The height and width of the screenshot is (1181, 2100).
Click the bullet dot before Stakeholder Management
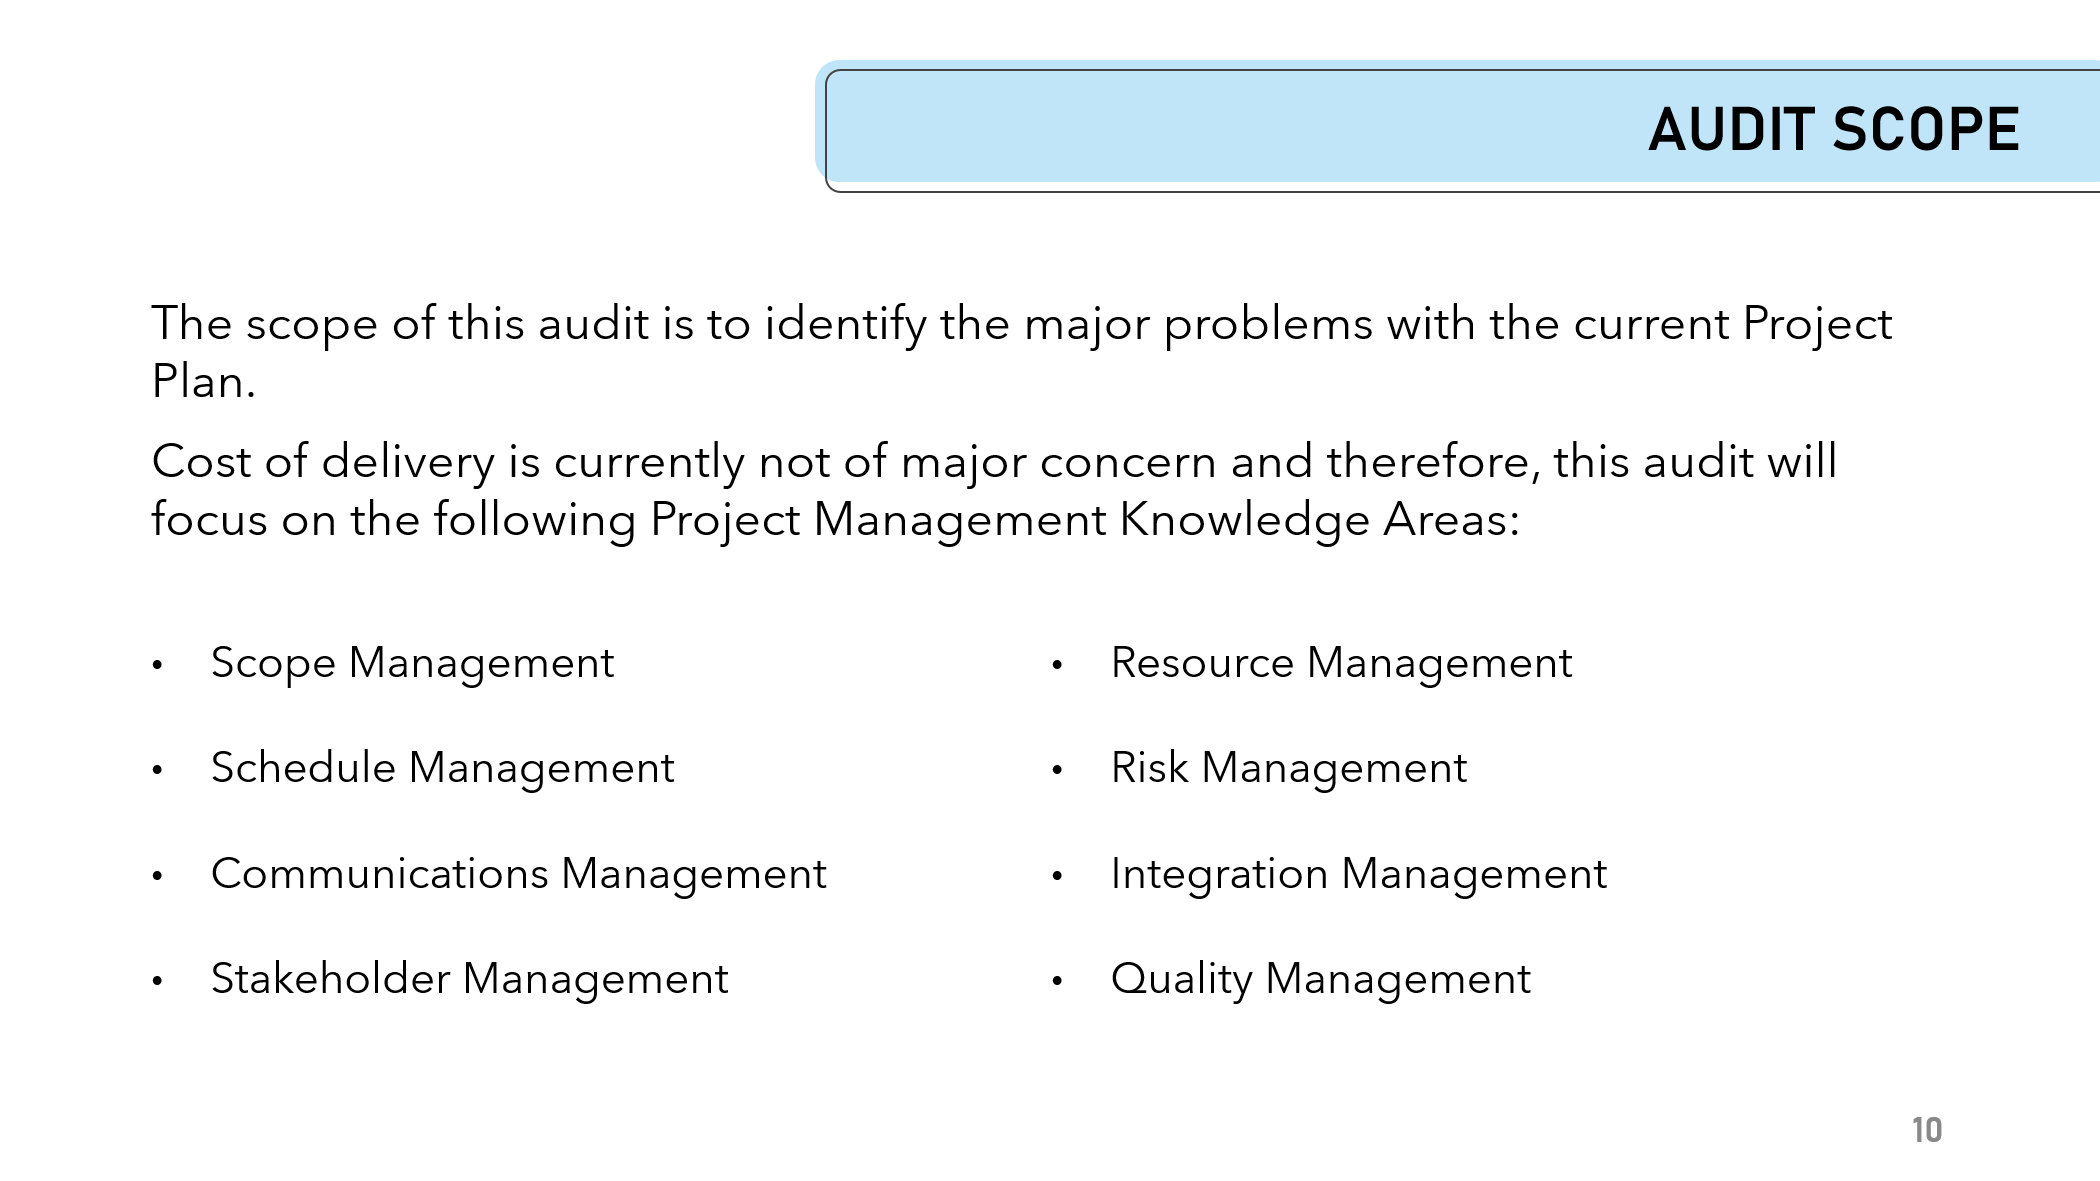(x=157, y=981)
